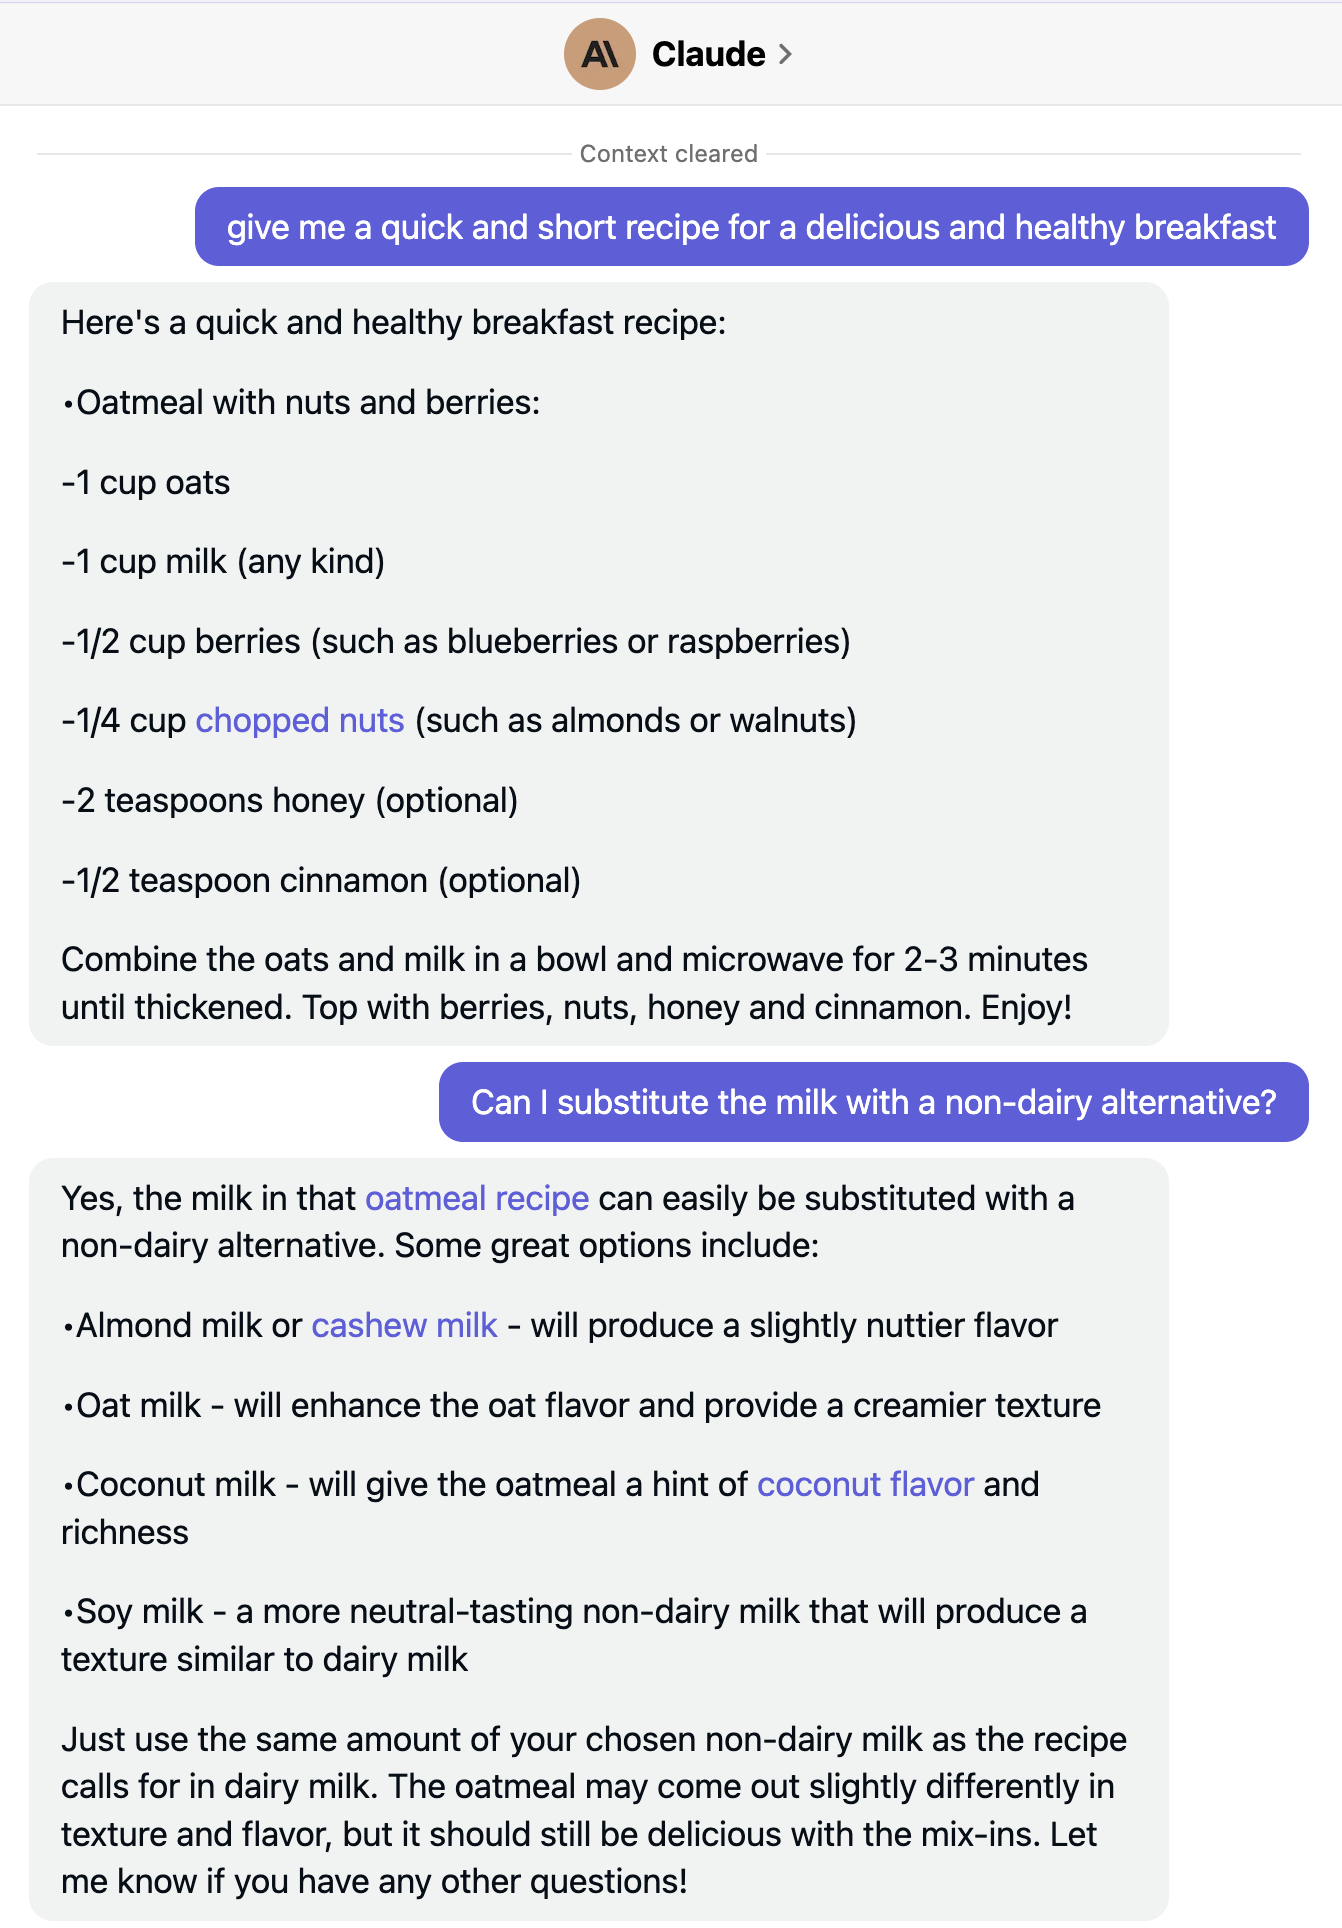1342x1928 pixels.
Task: Click the Oat milk bullet point
Action: pyautogui.click(x=581, y=1405)
